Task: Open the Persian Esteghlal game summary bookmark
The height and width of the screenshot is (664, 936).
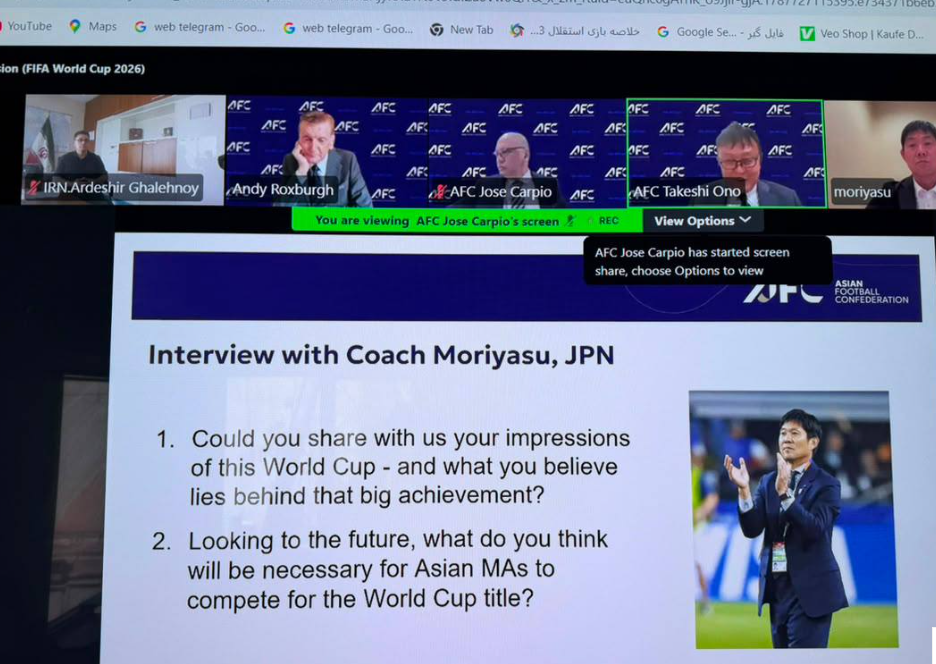Action: (x=575, y=31)
